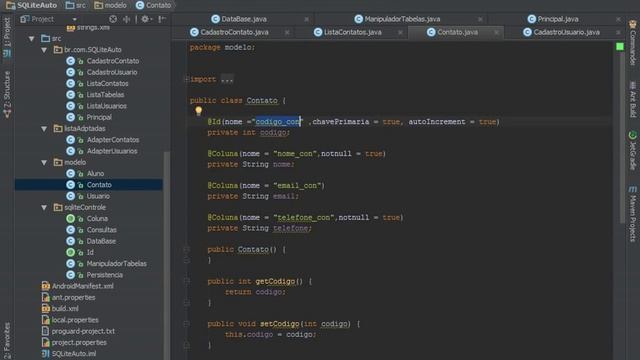Click the proguard-project.txt file icon
Image resolution: width=640 pixels, height=360 pixels.
(x=46, y=331)
